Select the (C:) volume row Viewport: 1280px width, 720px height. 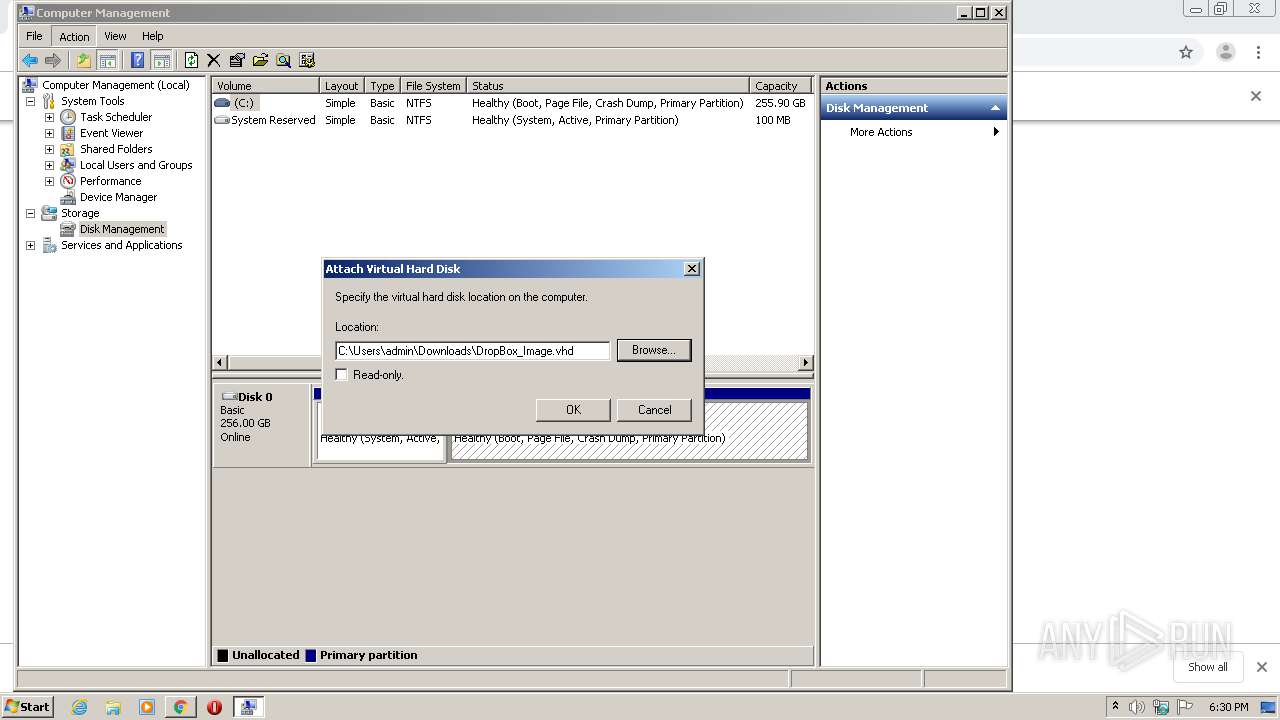click(511, 103)
